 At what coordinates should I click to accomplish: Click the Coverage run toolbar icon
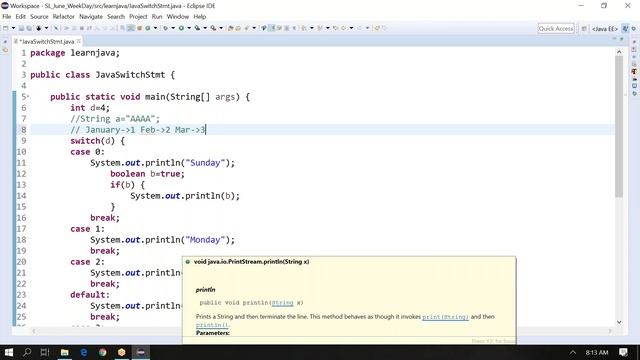pos(197,28)
